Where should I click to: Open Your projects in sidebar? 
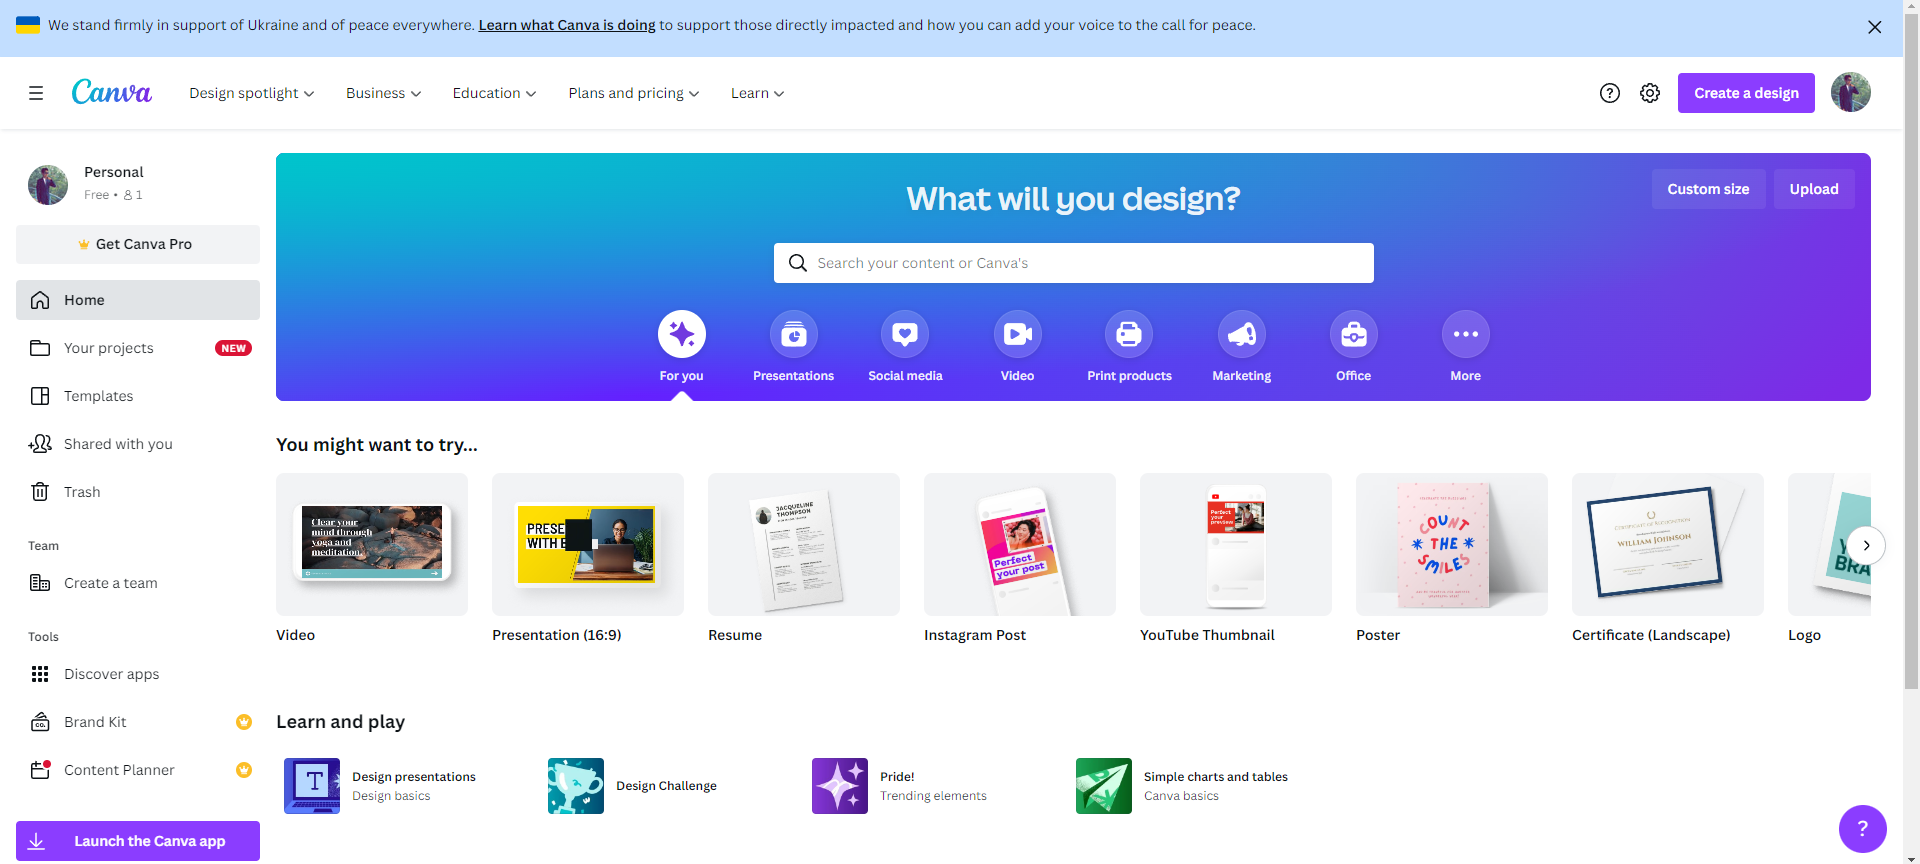(x=138, y=348)
